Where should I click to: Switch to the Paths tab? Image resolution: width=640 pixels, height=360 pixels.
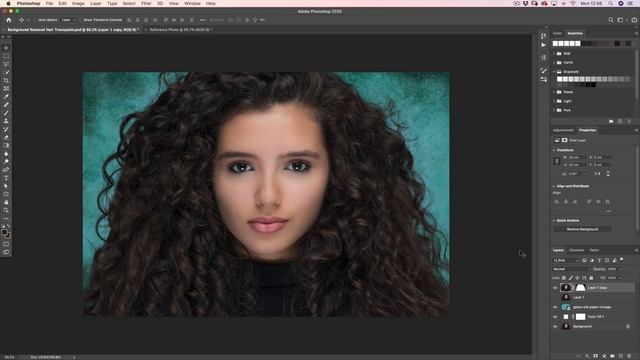coord(594,250)
